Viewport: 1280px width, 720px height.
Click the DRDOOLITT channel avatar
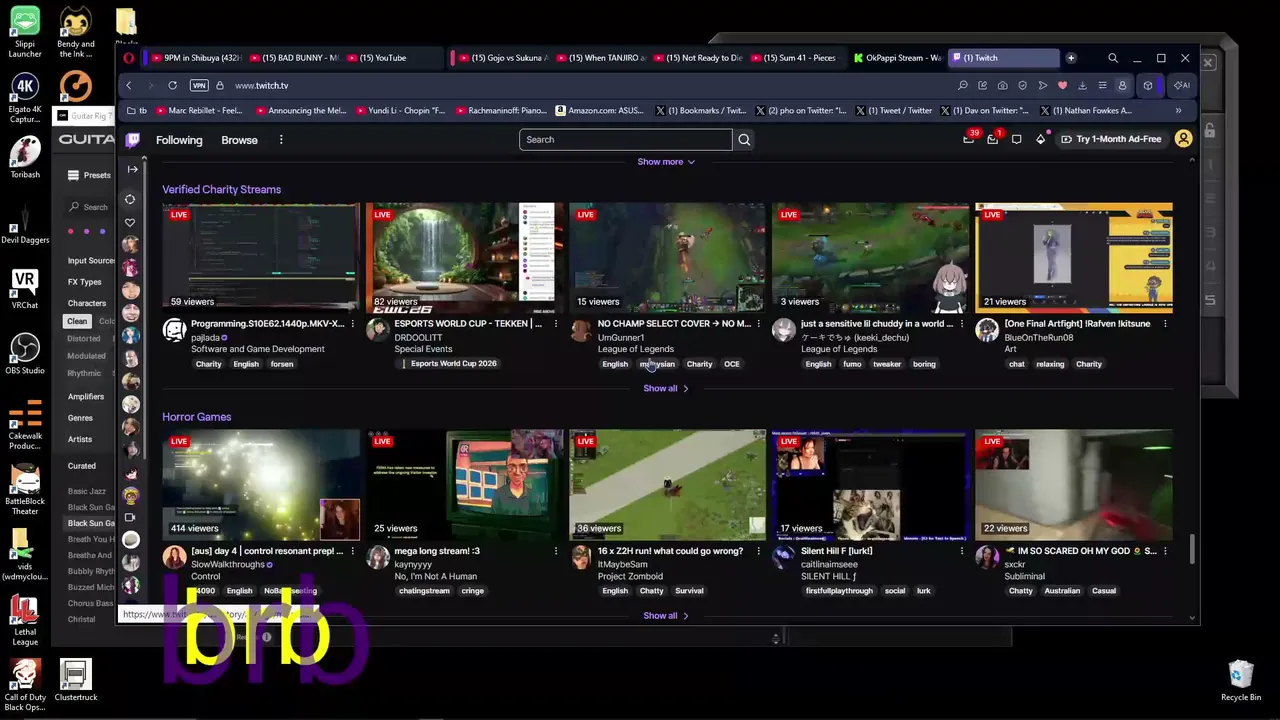click(378, 331)
